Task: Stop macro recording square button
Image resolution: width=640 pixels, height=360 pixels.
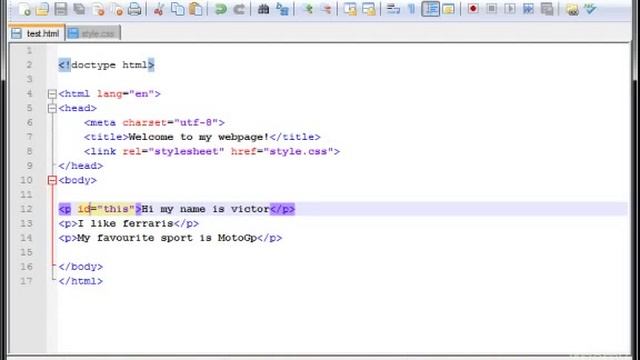Action: click(491, 9)
